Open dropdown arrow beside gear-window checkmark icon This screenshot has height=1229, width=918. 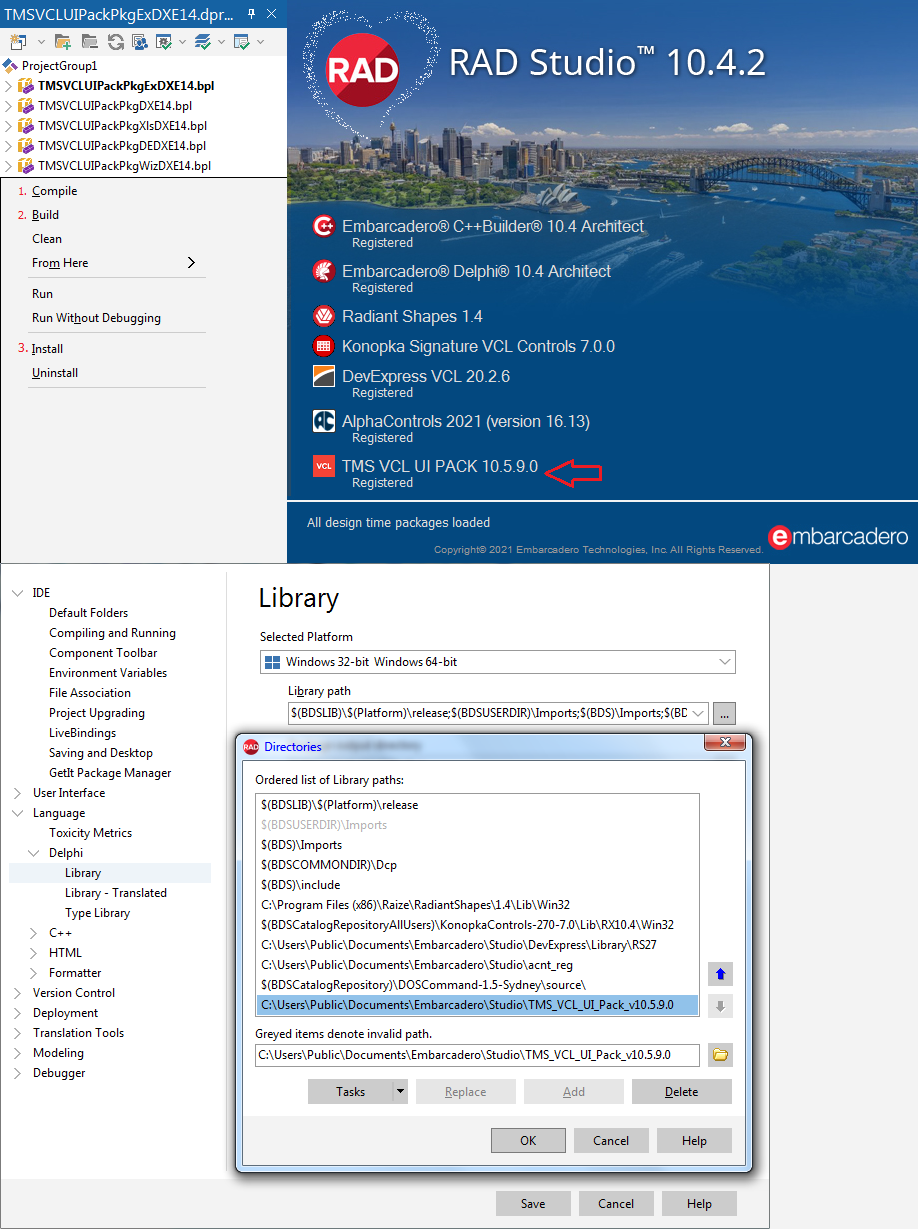click(x=182, y=41)
